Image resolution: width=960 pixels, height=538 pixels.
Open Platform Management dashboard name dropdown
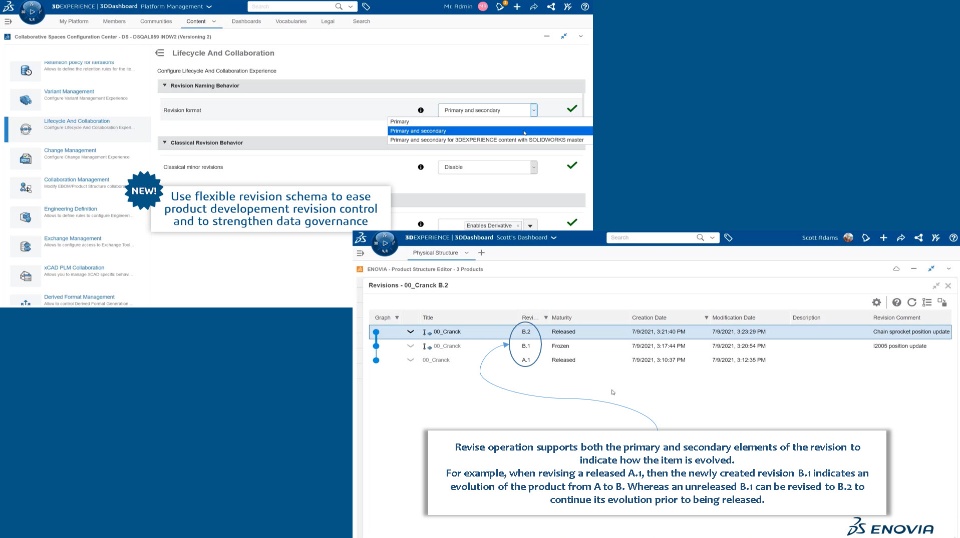click(x=209, y=7)
